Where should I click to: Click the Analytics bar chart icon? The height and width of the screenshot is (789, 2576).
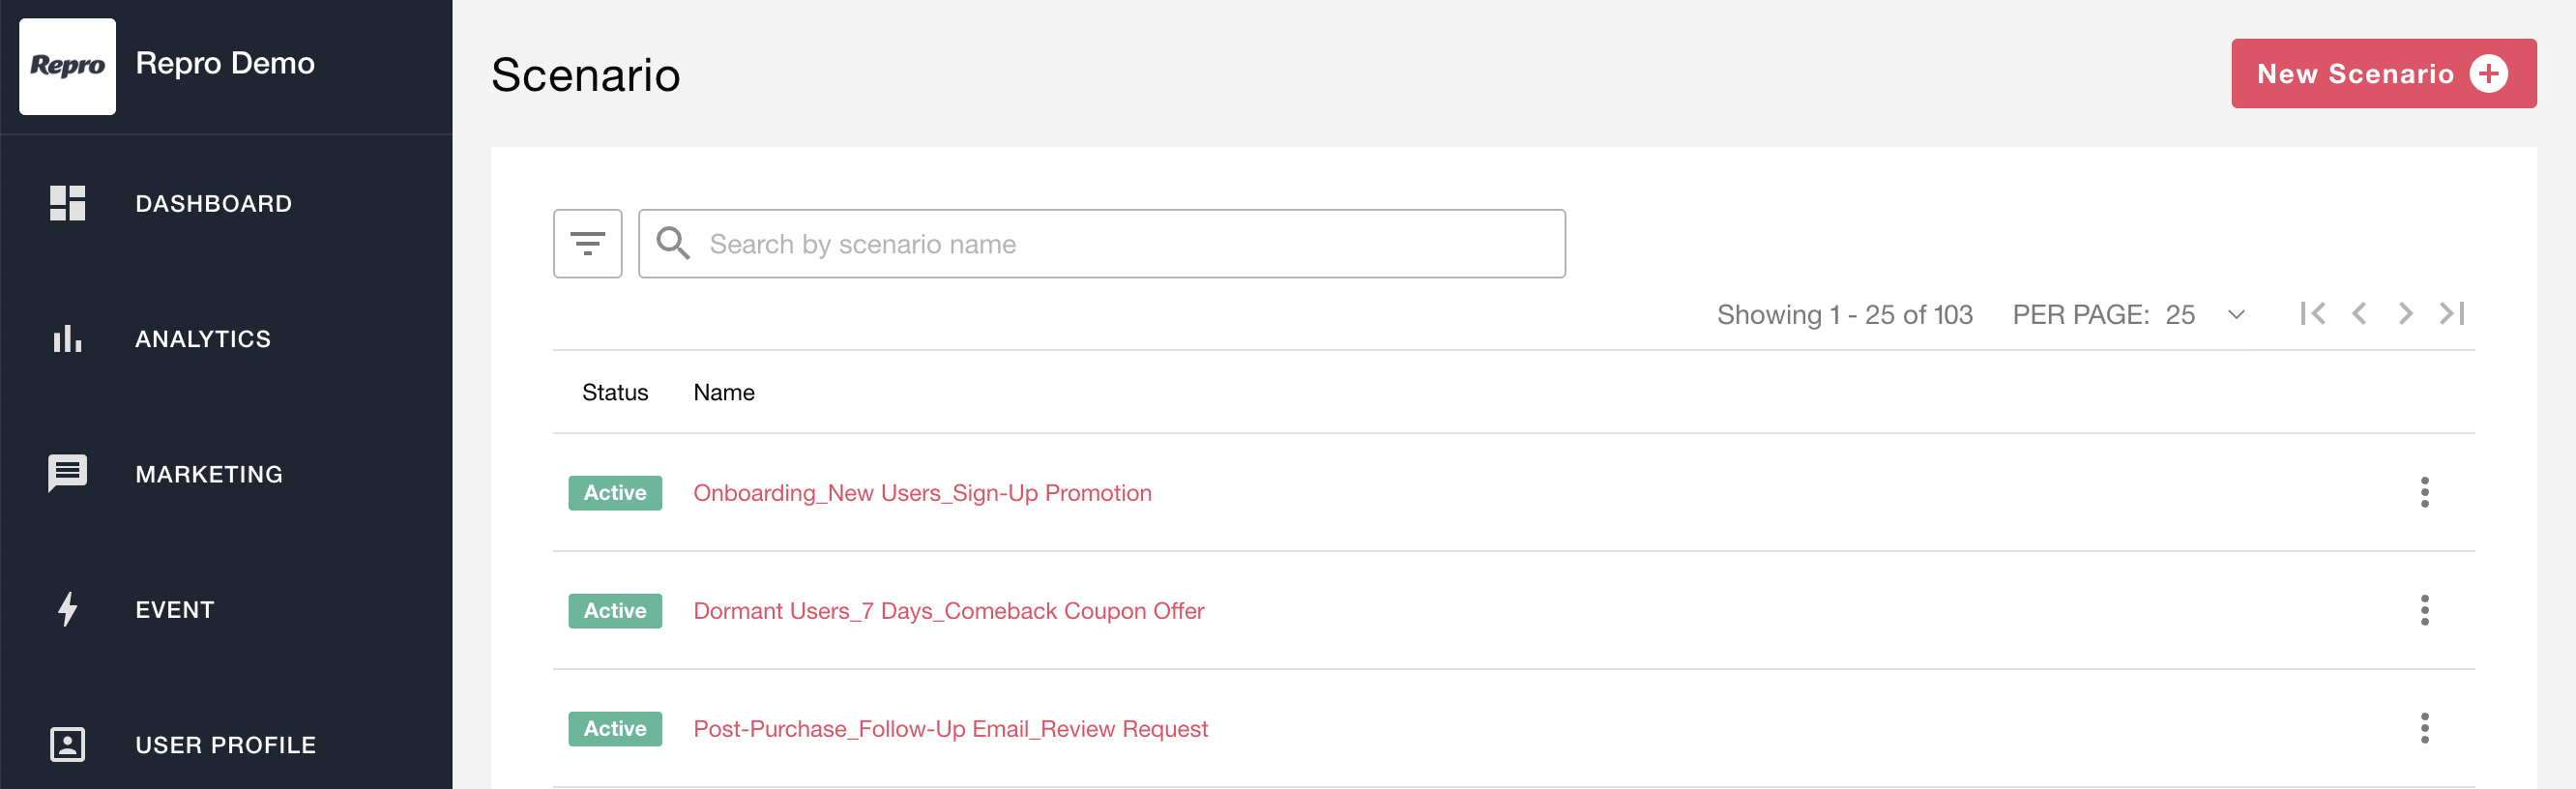point(67,339)
